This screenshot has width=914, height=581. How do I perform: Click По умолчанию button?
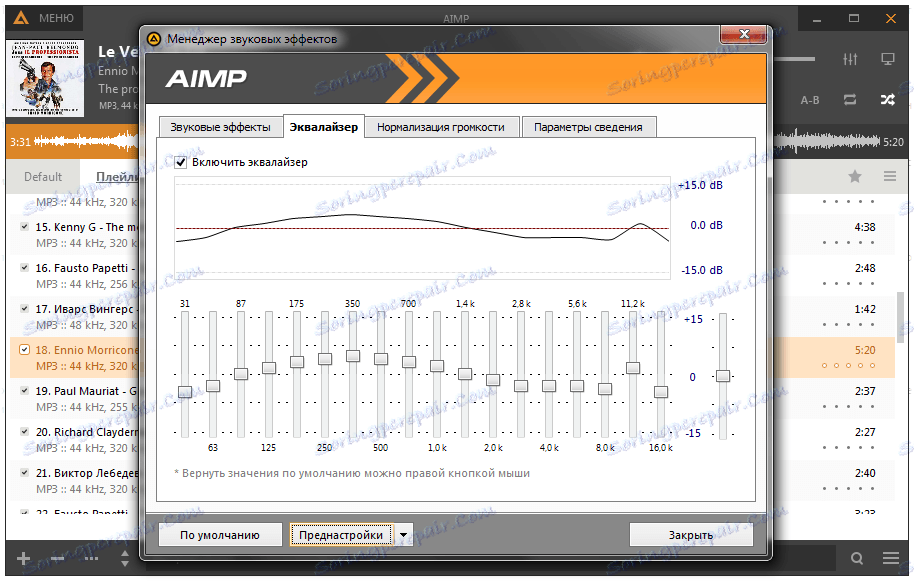(220, 535)
